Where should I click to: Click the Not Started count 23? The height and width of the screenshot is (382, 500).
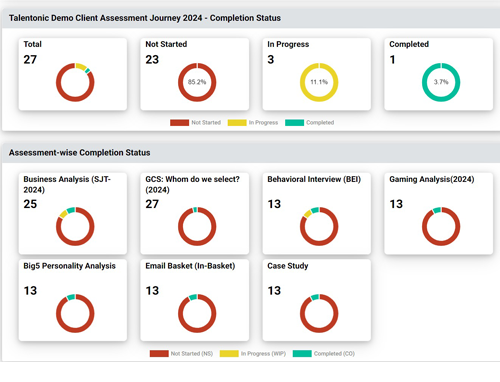[152, 60]
